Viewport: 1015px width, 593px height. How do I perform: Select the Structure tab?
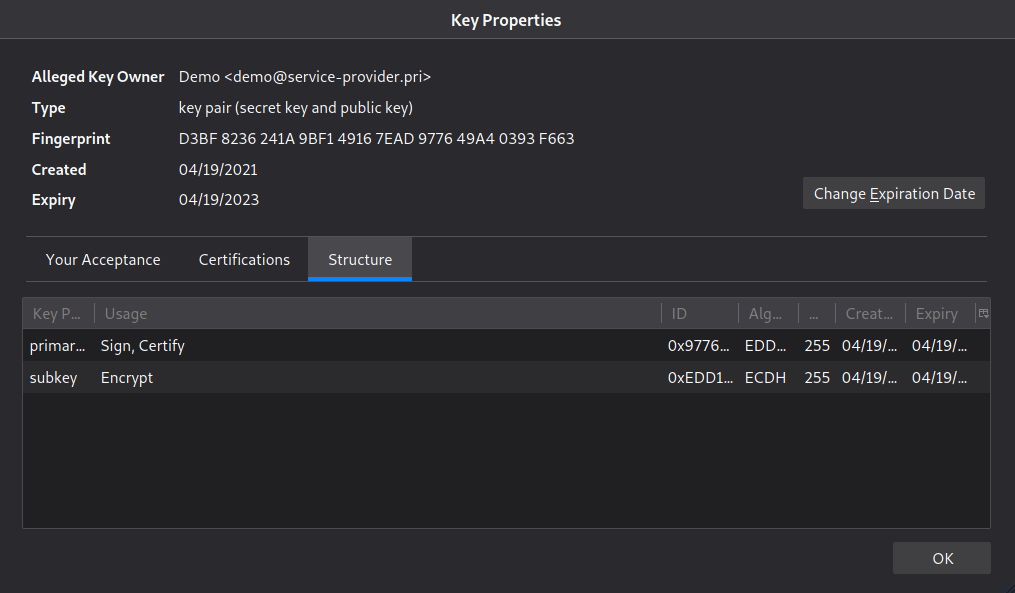[x=360, y=260]
